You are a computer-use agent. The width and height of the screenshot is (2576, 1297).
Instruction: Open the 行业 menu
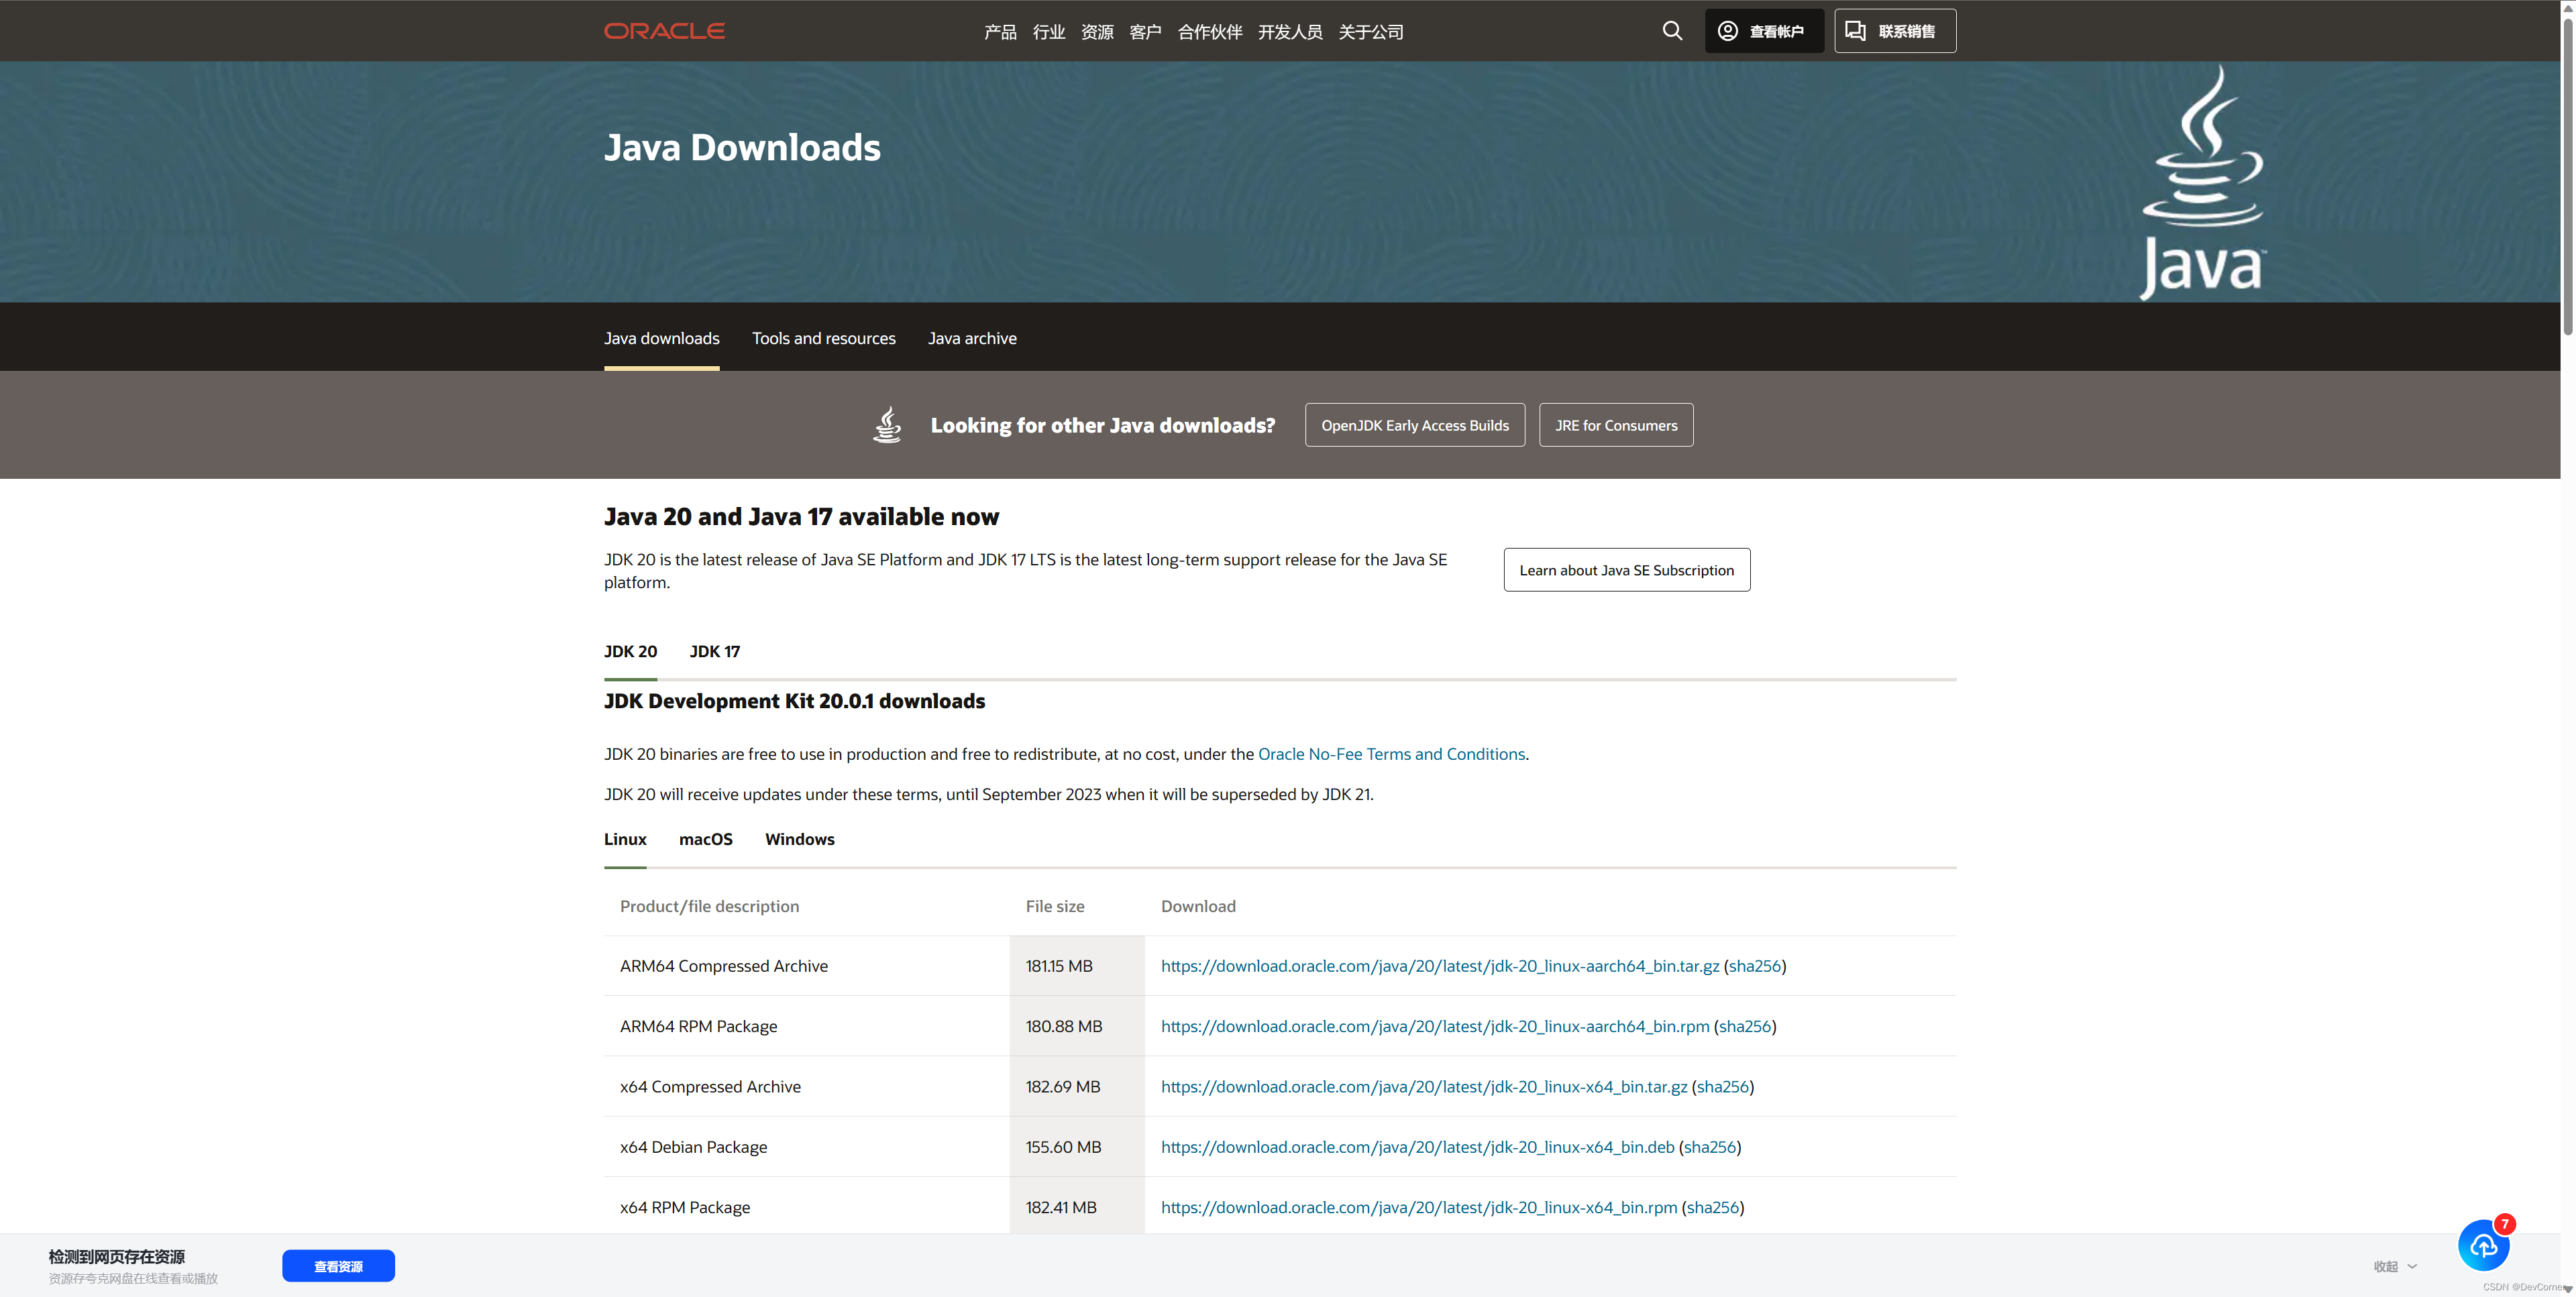click(x=1049, y=32)
